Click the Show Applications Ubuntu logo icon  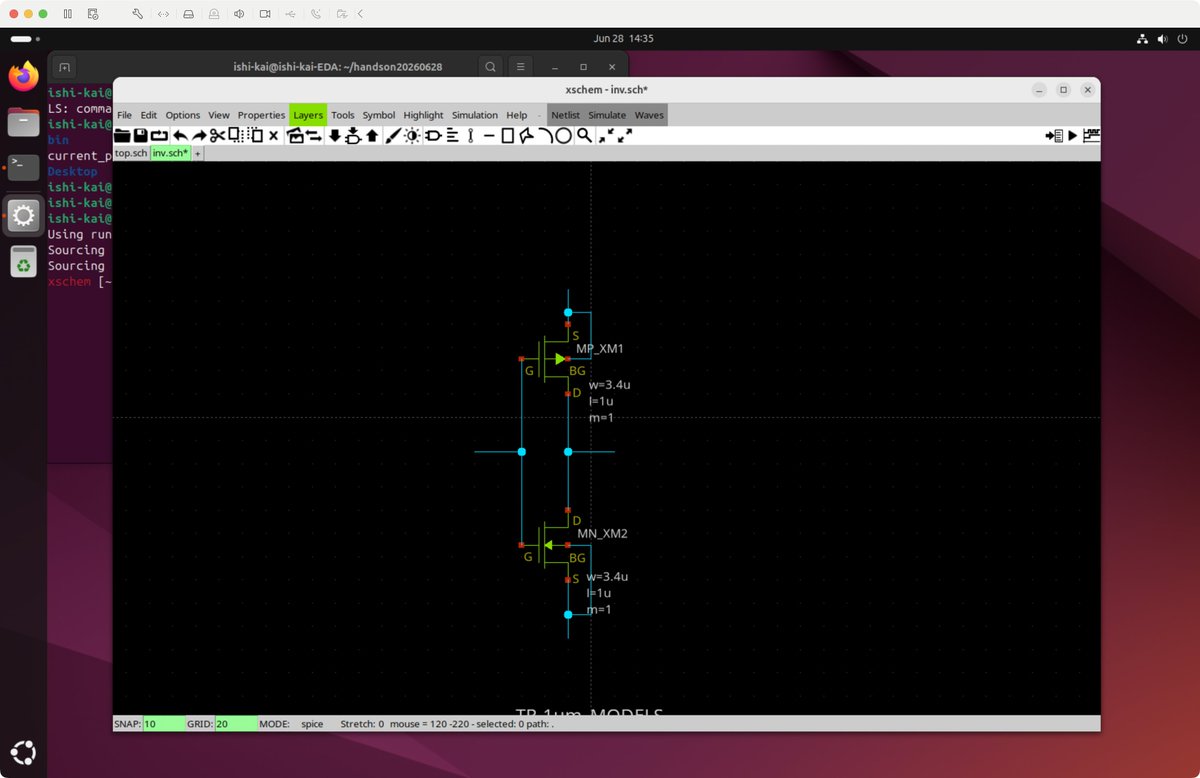(x=24, y=753)
